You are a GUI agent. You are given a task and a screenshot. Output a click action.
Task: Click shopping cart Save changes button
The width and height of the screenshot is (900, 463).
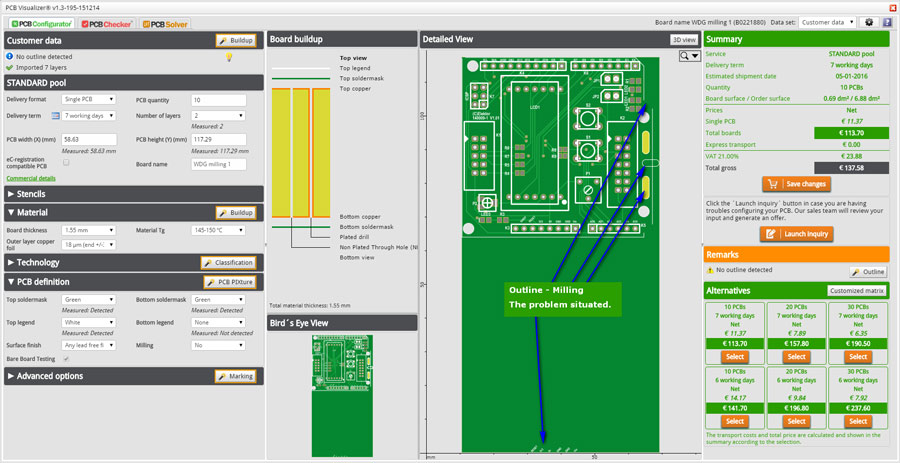click(796, 184)
